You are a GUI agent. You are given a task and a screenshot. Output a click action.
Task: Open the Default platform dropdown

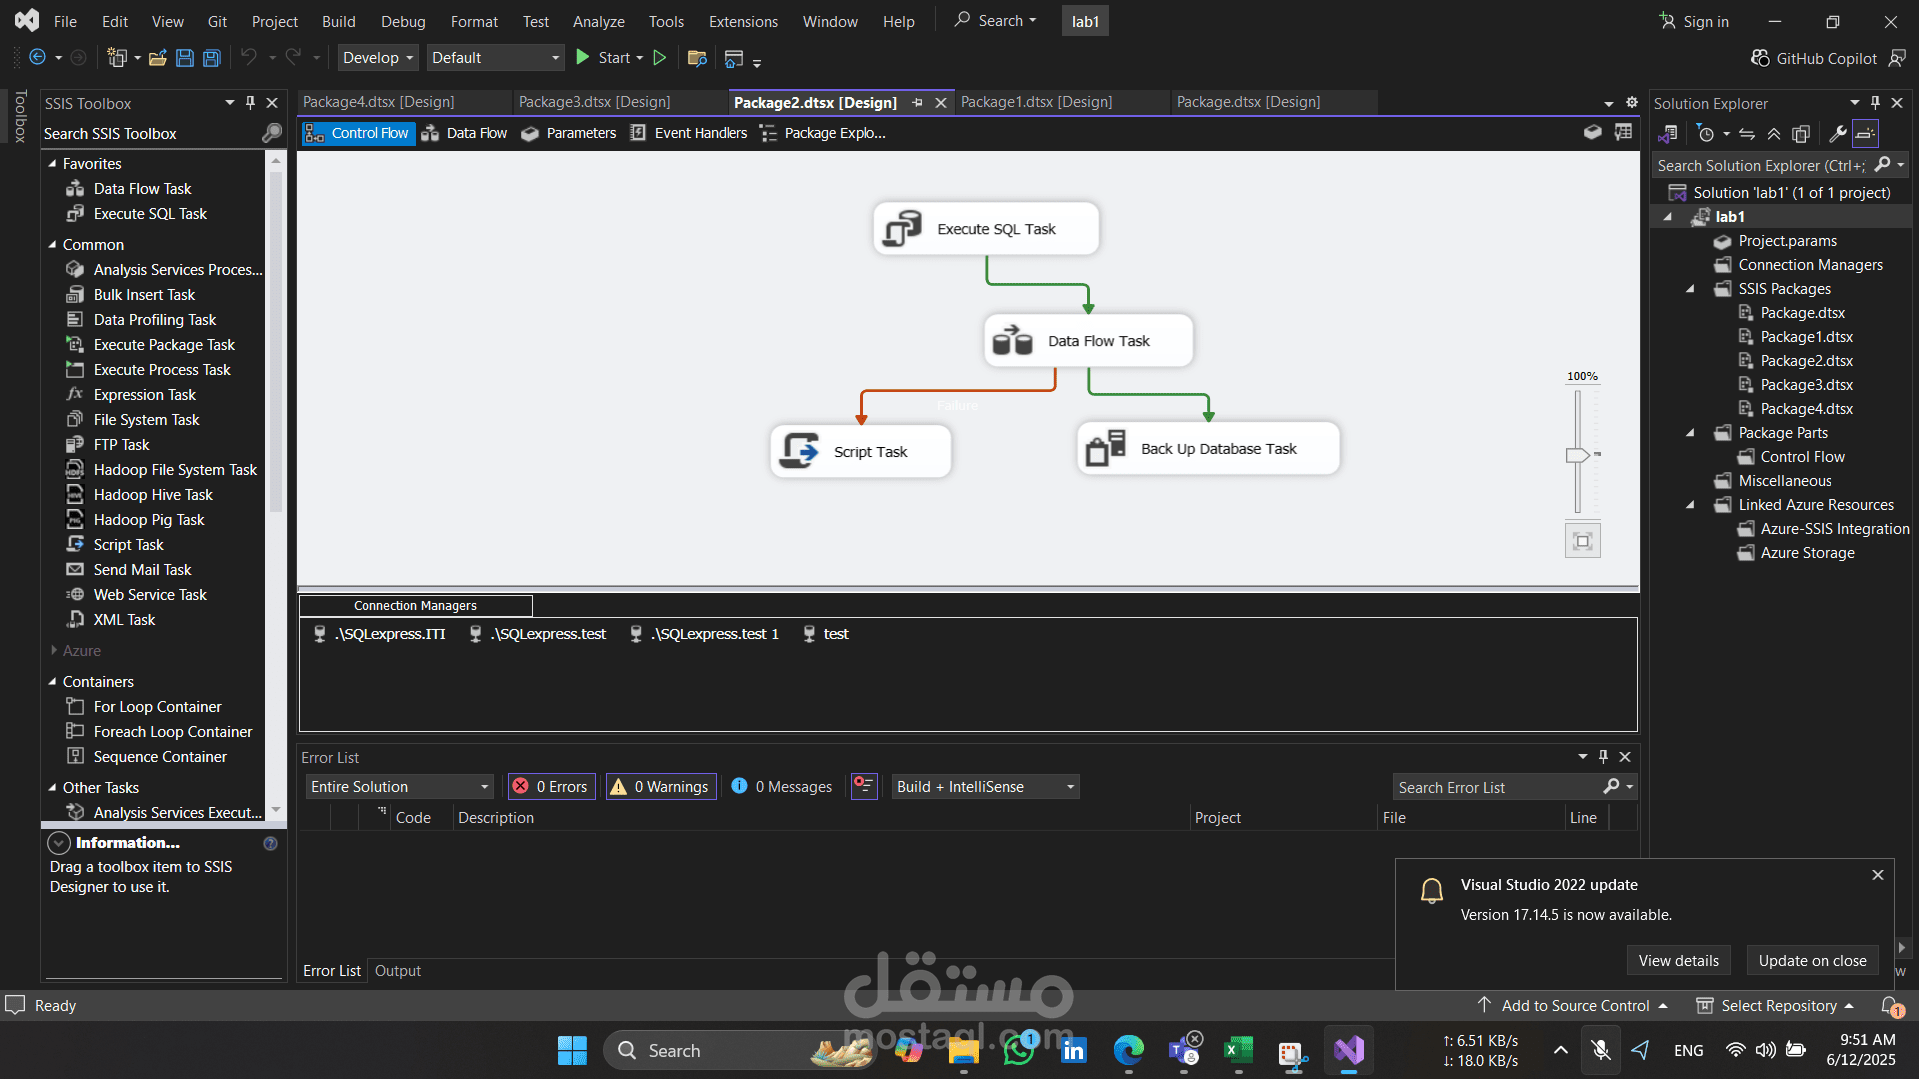pyautogui.click(x=495, y=58)
